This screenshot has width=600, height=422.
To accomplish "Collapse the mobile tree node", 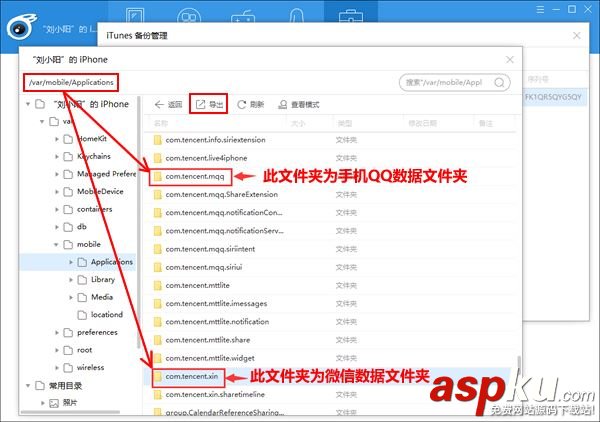I will tap(56, 244).
